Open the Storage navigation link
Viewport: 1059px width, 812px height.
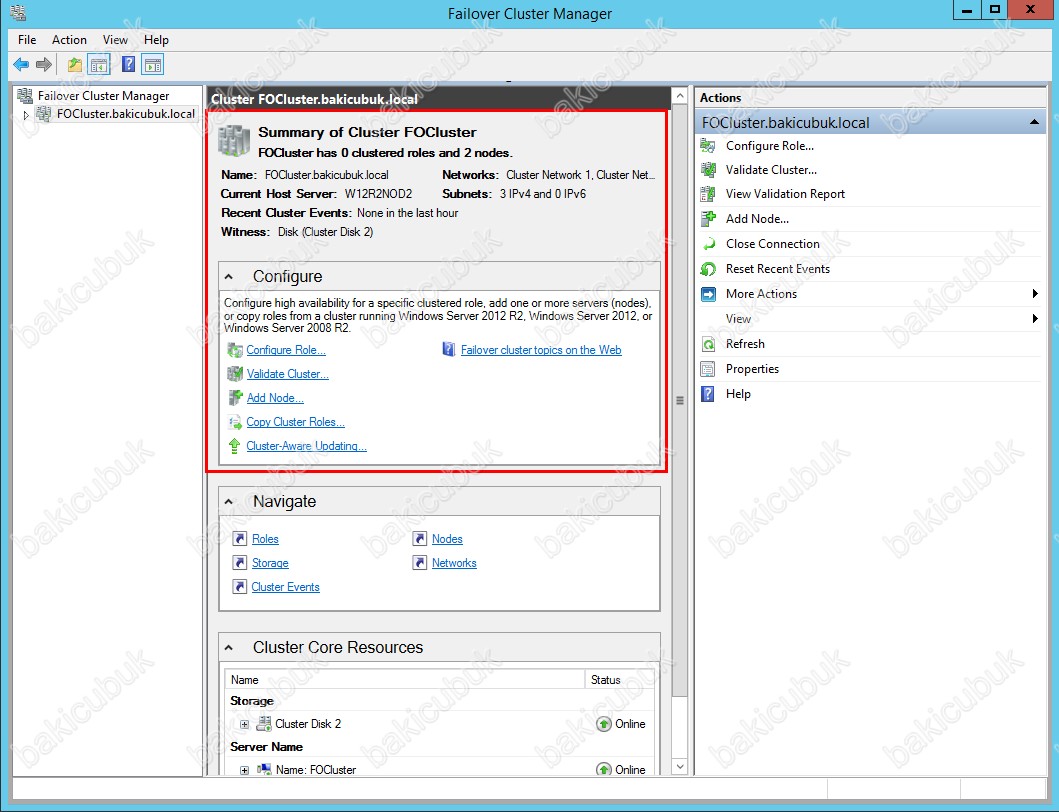click(x=270, y=563)
